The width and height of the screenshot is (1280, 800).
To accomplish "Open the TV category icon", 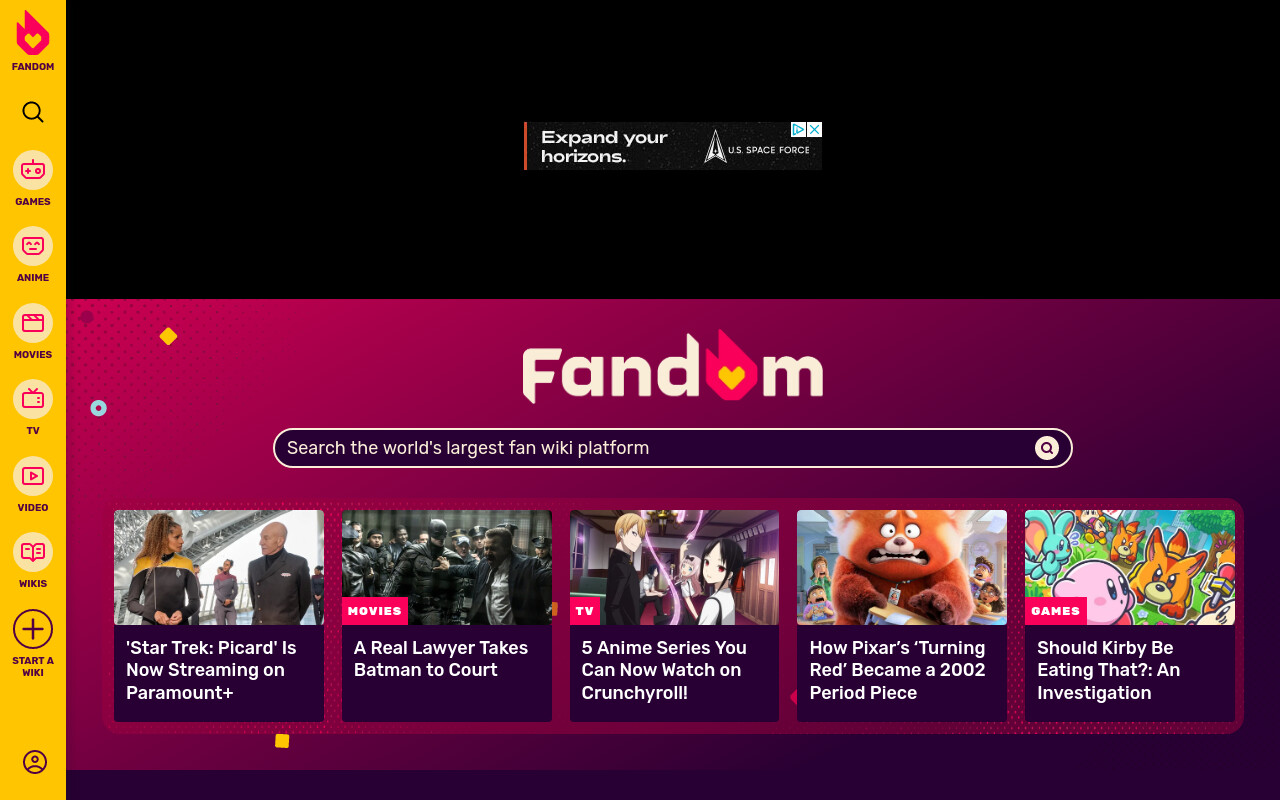I will point(33,399).
